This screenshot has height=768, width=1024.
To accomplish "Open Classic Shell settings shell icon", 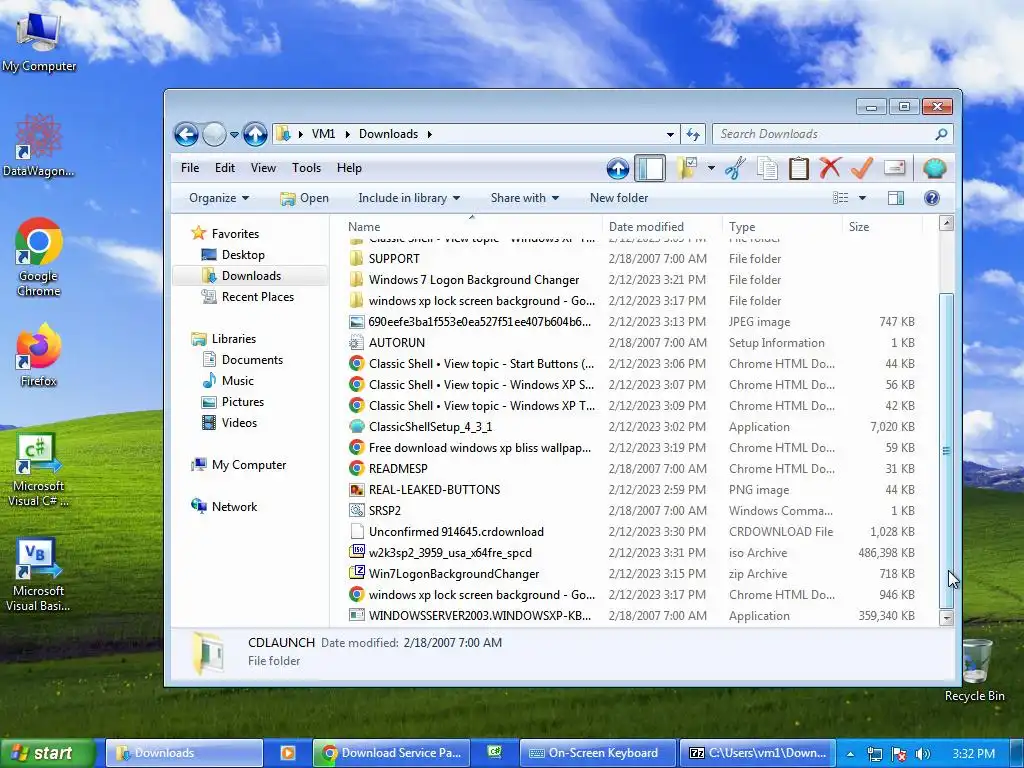I will pyautogui.click(x=935, y=168).
